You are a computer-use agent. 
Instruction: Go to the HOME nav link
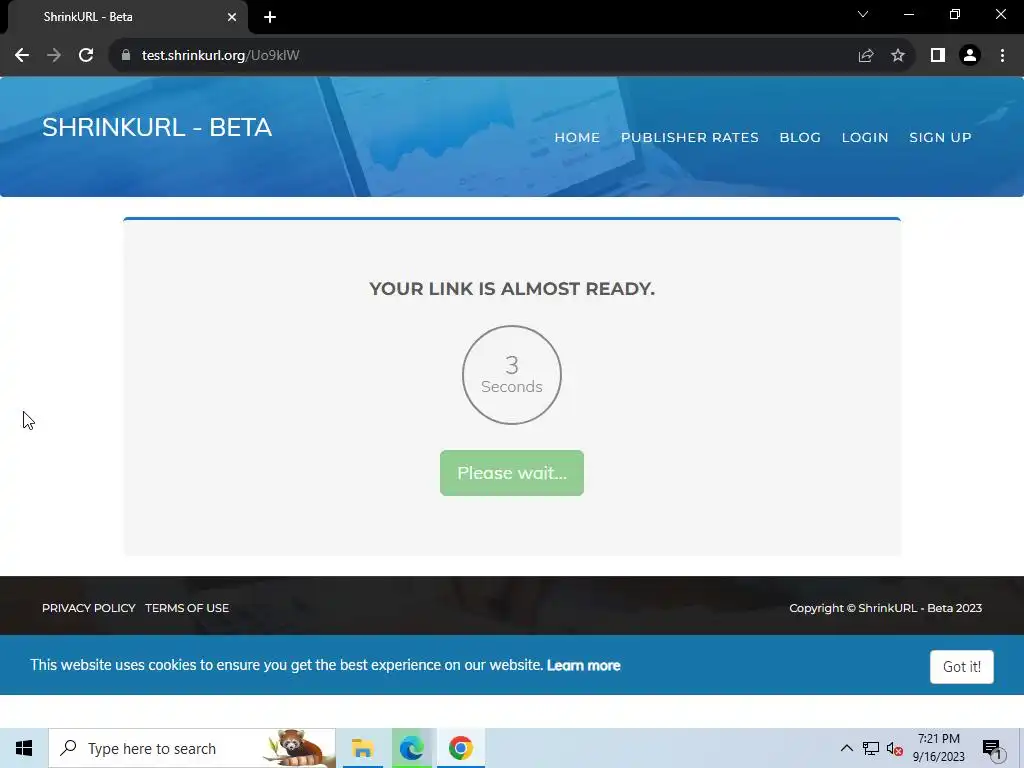pyautogui.click(x=577, y=138)
